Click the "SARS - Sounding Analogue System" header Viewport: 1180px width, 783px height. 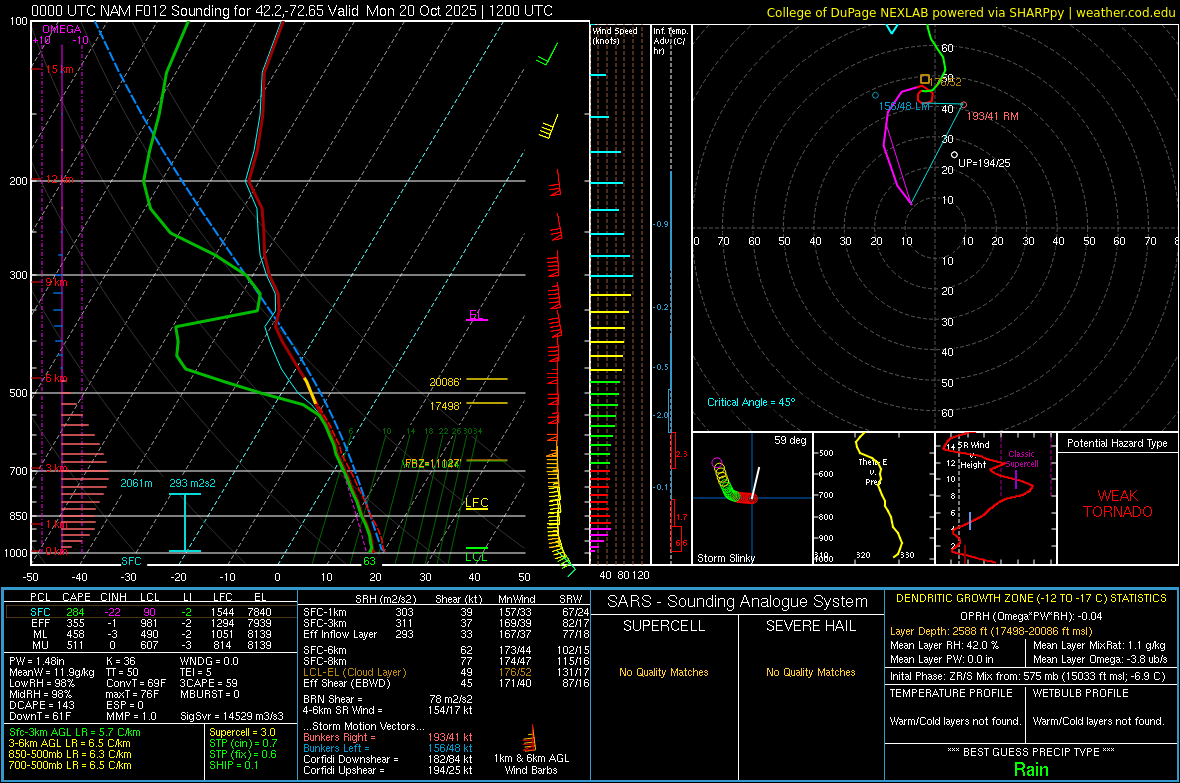pyautogui.click(x=738, y=602)
